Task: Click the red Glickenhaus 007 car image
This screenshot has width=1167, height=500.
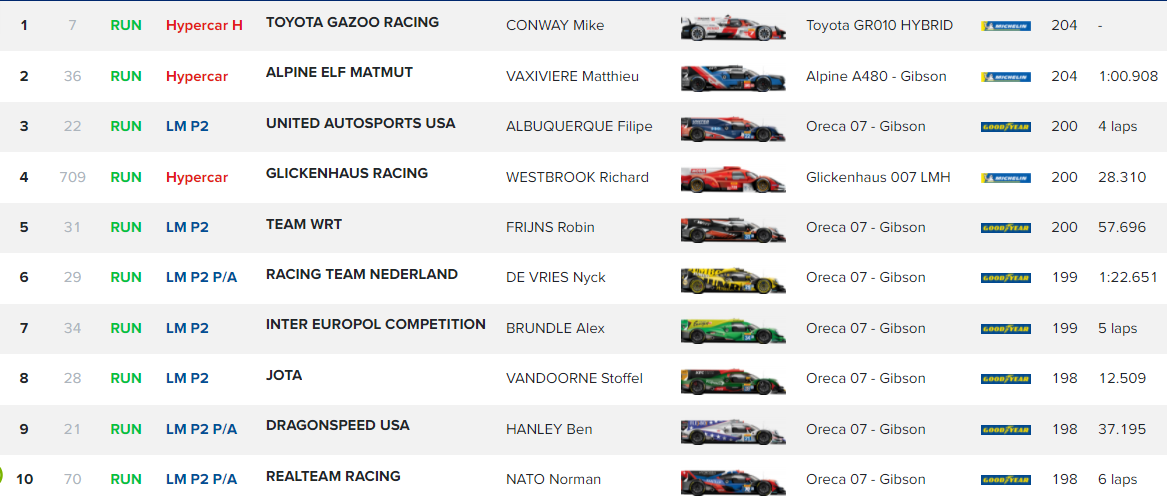Action: (x=733, y=179)
